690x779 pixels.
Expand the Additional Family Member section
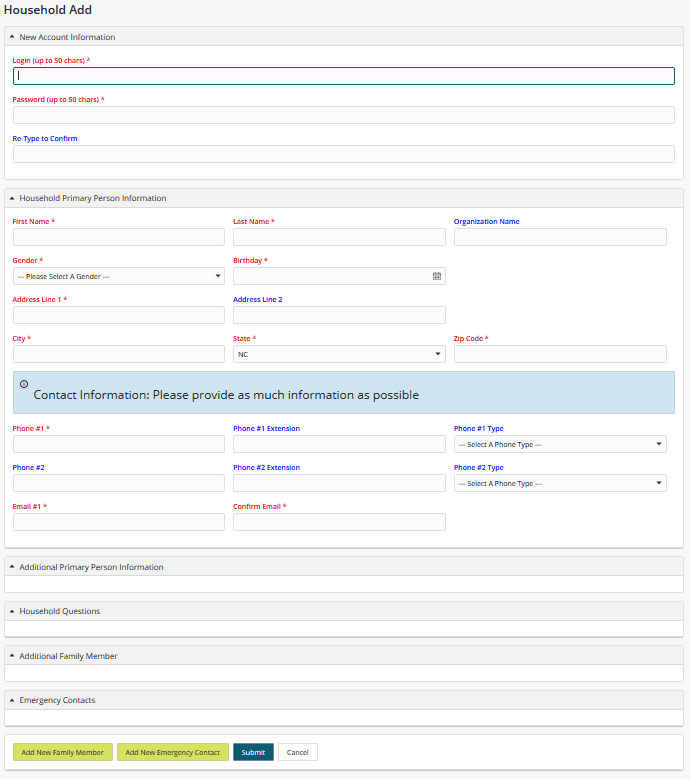point(12,656)
